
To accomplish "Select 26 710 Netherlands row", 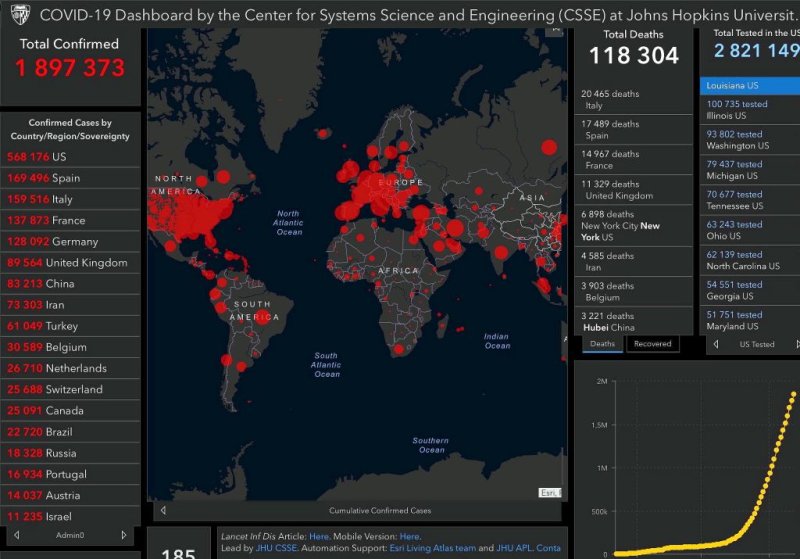I will pyautogui.click(x=70, y=368).
